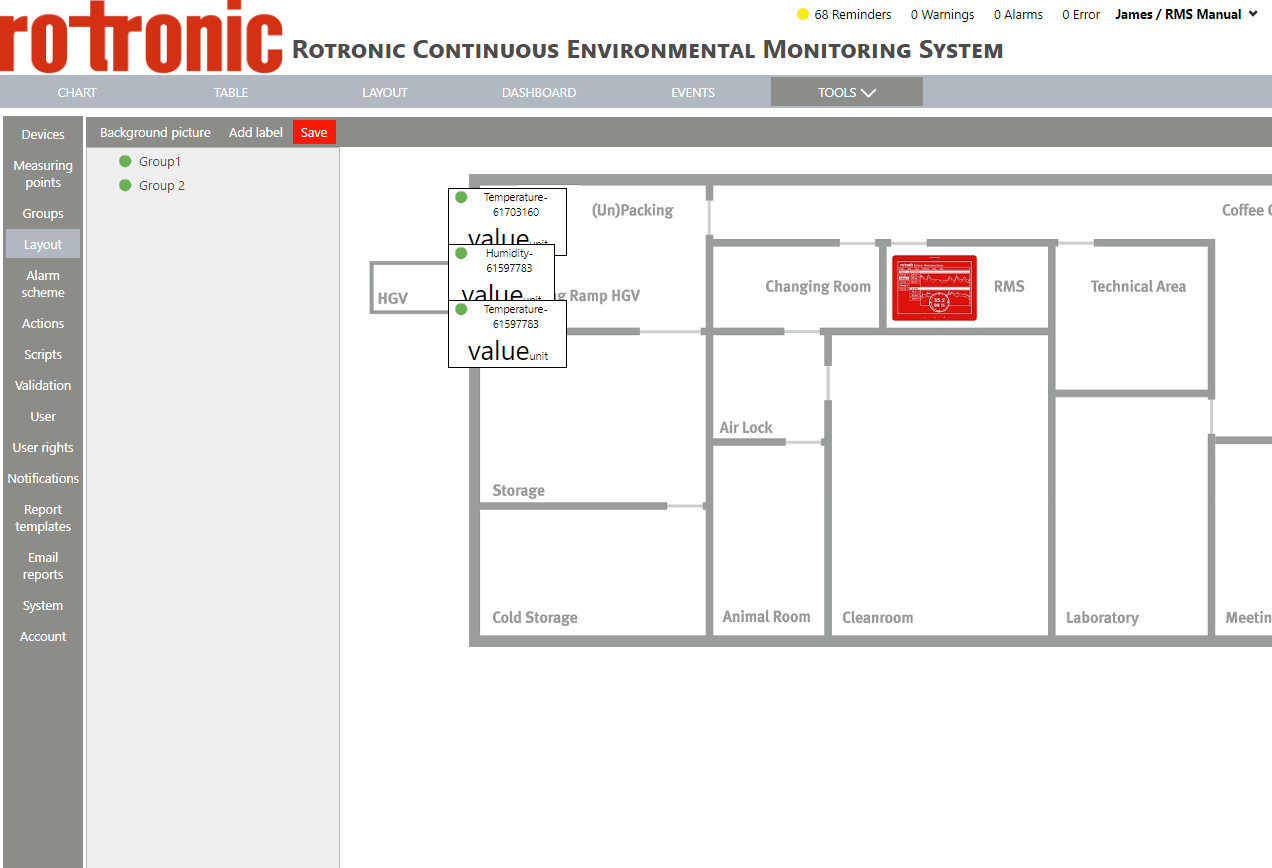Click the red RMS panel thumbnail
This screenshot has width=1272, height=868.
point(934,288)
